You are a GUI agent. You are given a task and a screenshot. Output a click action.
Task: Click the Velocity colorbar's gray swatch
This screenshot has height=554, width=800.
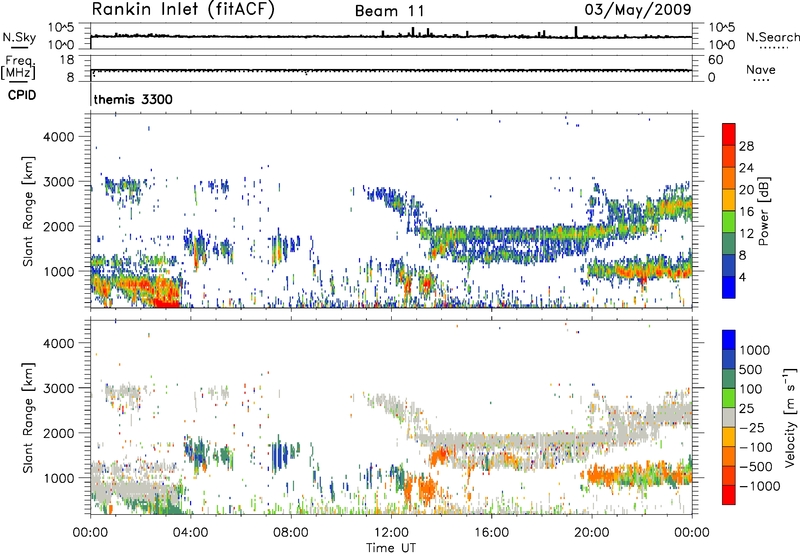(x=729, y=418)
